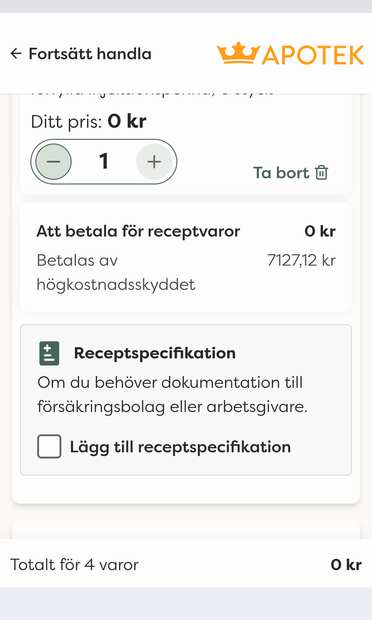The height and width of the screenshot is (620, 372).
Task: Click the Ditt pris: 0 kr text
Action: coord(89,121)
